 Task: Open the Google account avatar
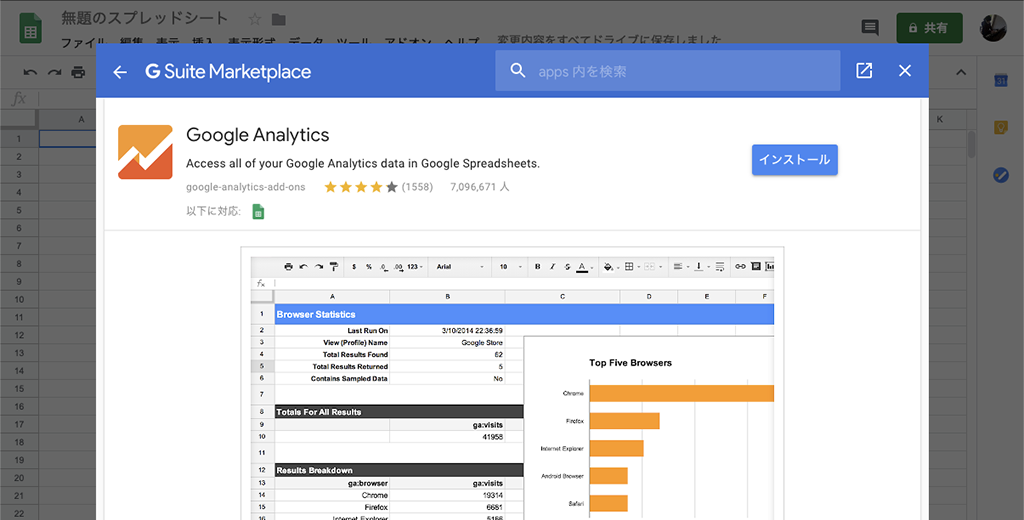[x=993, y=27]
